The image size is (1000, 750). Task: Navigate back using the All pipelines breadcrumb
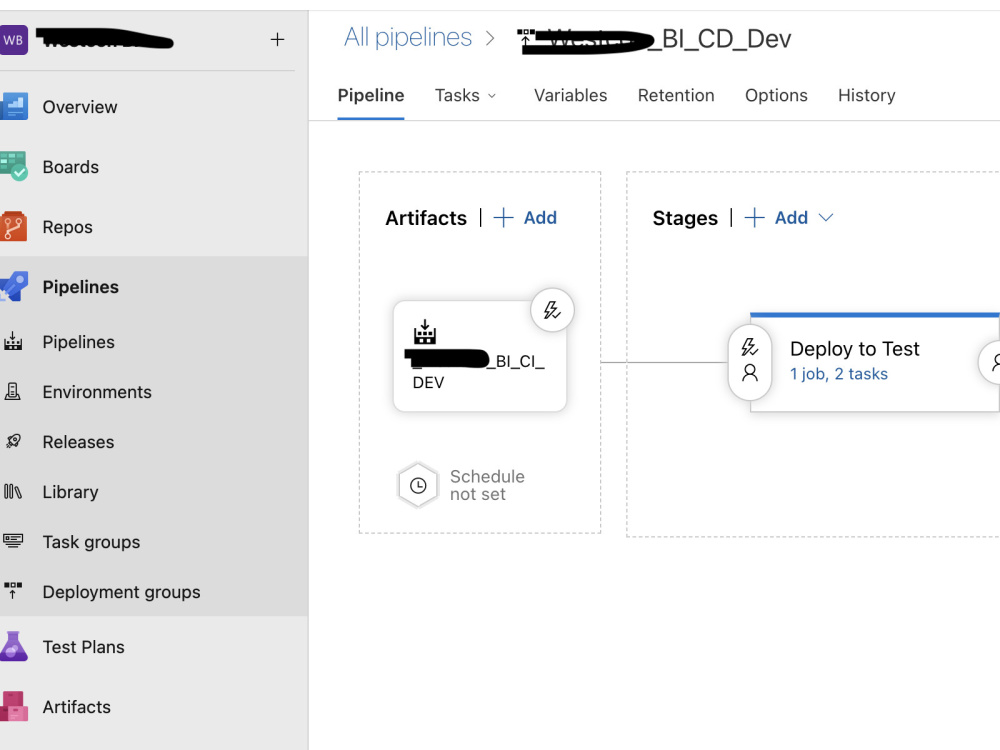(x=408, y=37)
